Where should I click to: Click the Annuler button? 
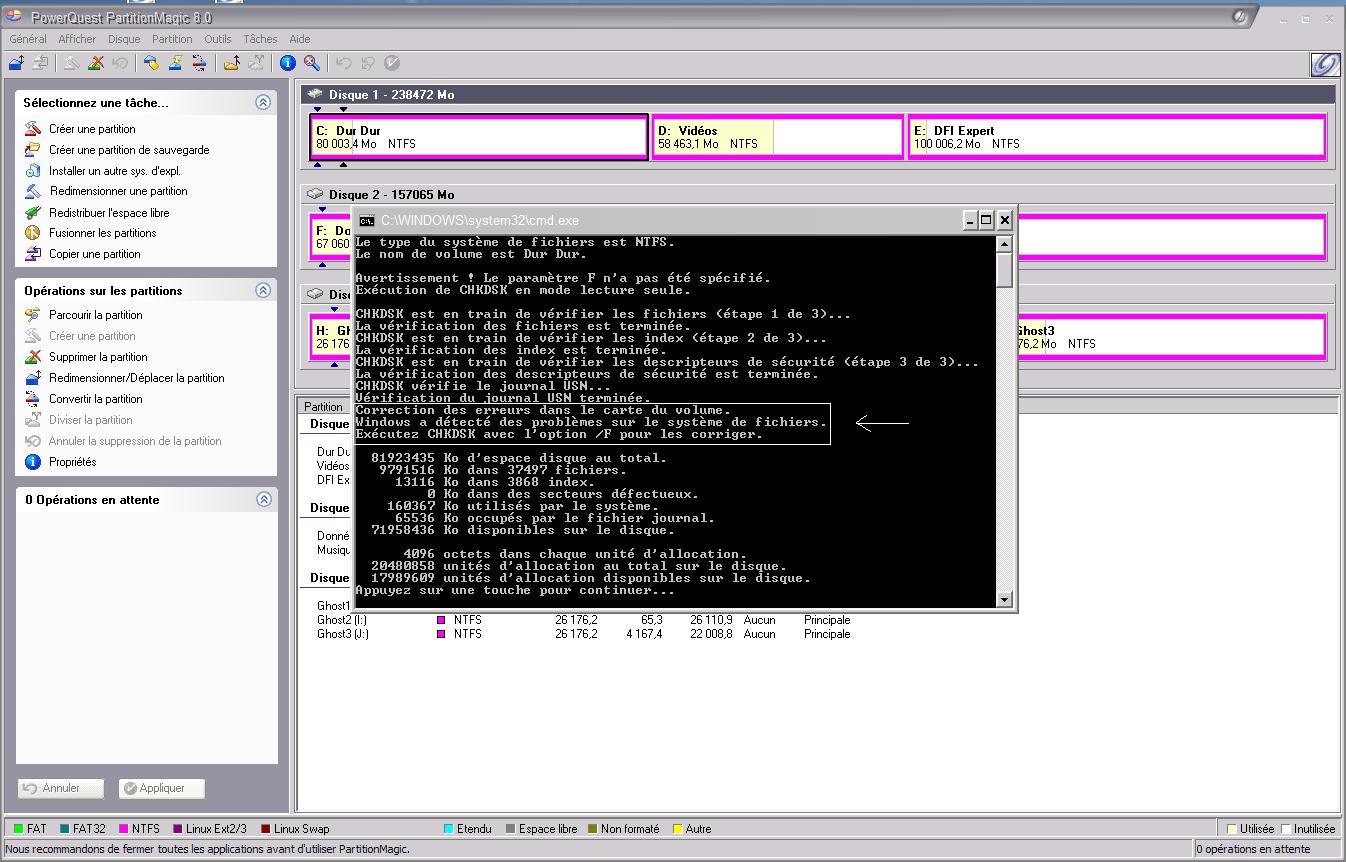61,788
